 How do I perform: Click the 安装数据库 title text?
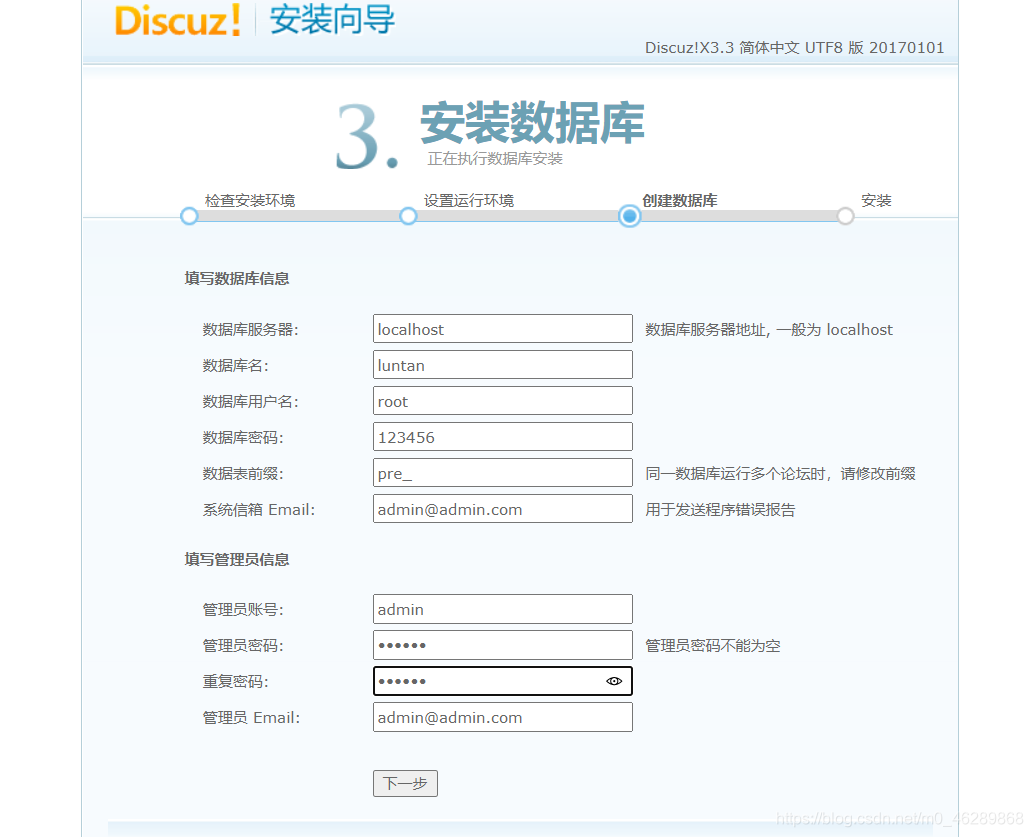[x=532, y=123]
